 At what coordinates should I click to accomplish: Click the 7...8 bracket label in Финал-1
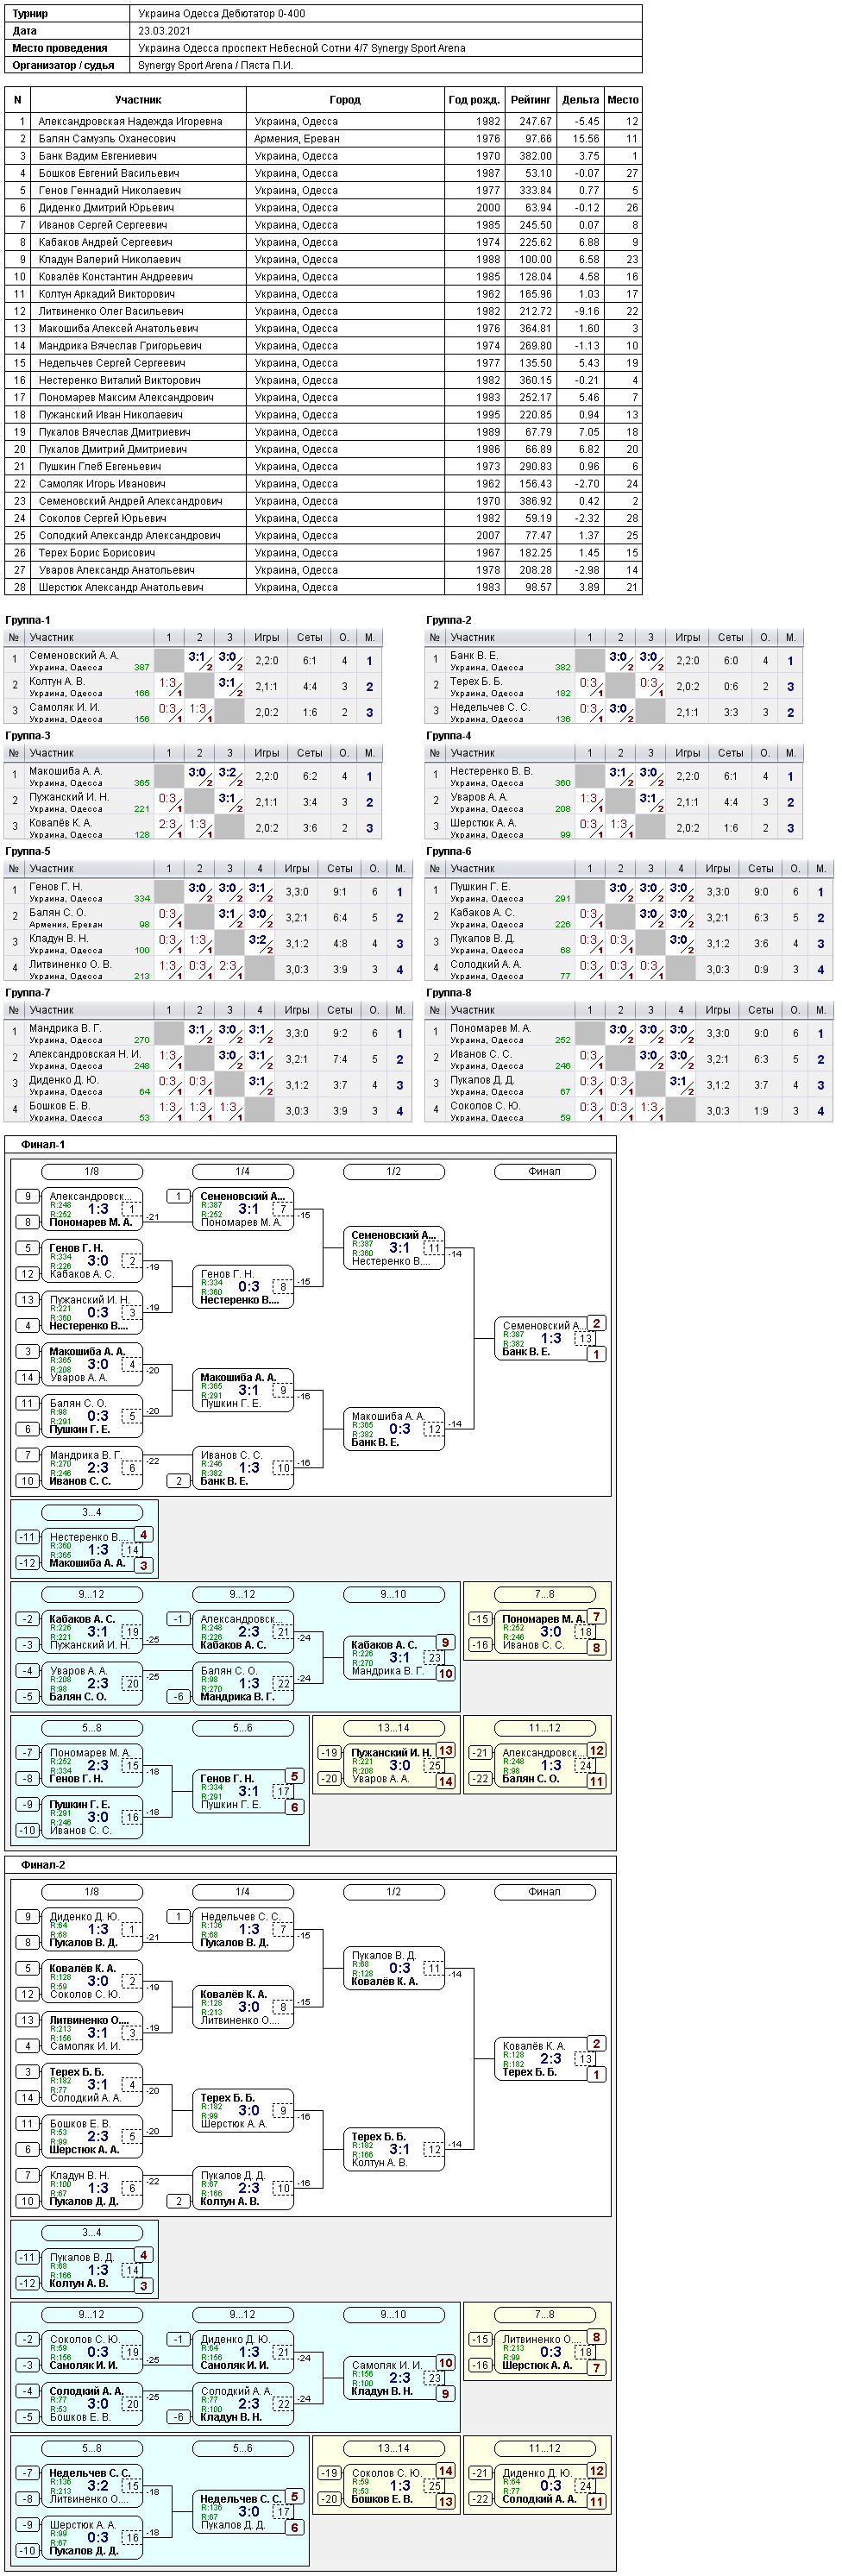[545, 1594]
